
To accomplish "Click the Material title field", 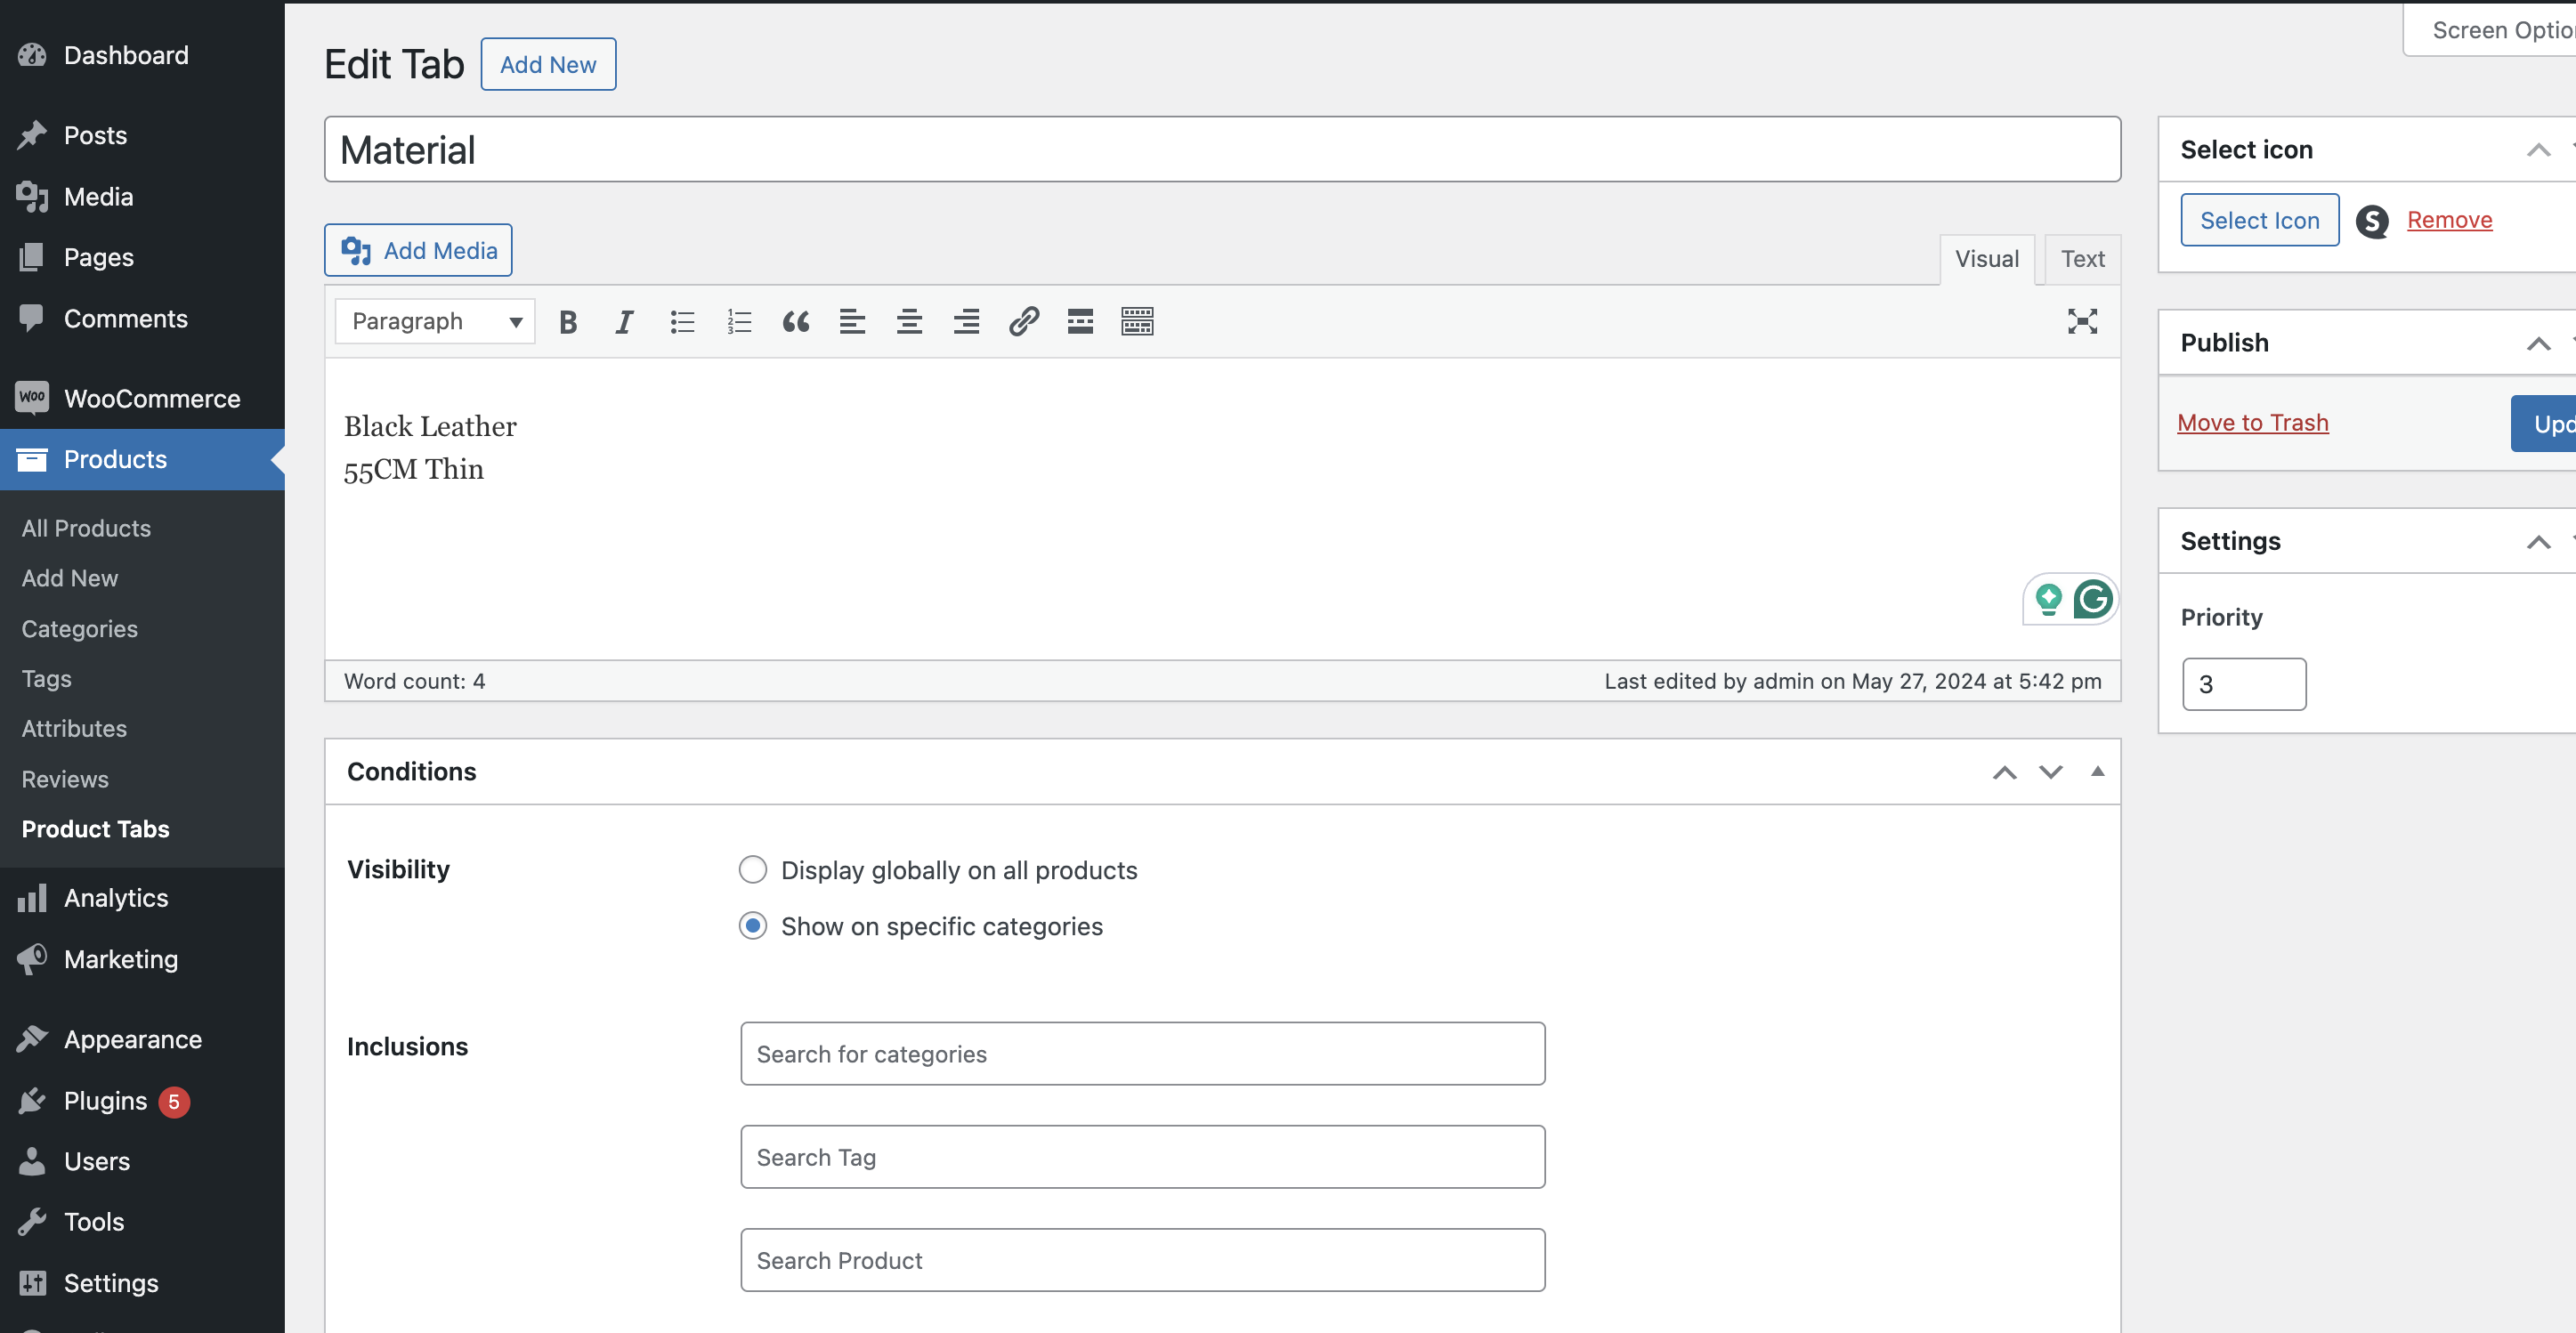I will pos(1222,150).
